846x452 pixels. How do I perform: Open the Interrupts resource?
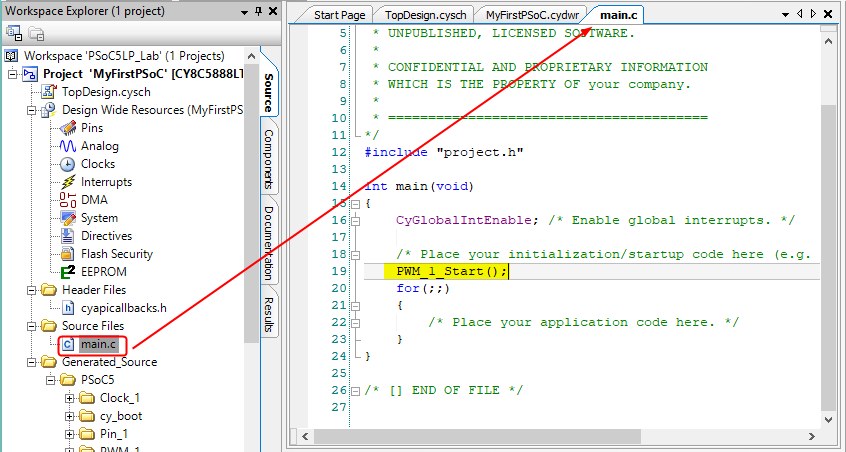[x=105, y=182]
